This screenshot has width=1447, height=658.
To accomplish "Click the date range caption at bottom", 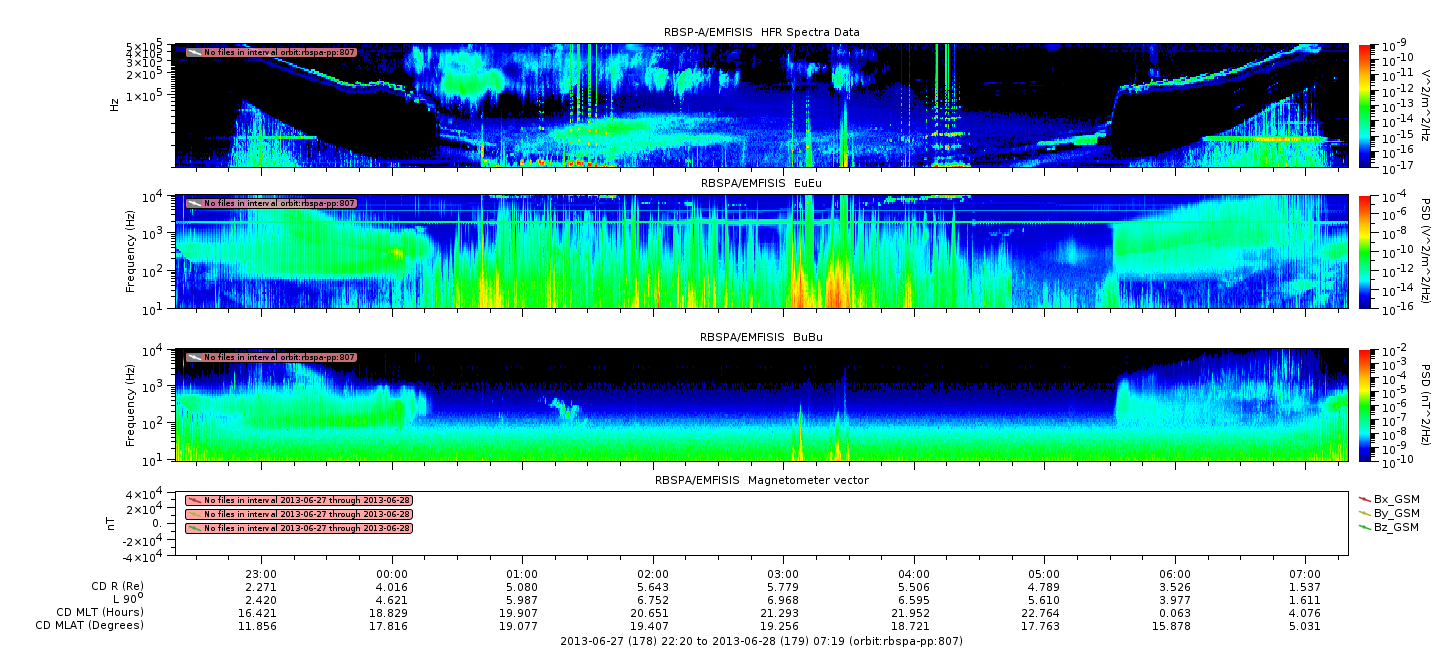I will [x=761, y=640].
